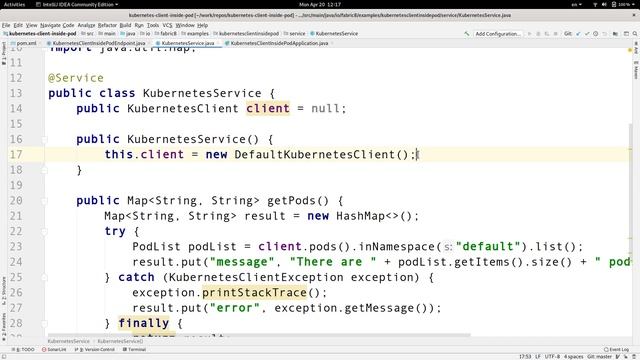This screenshot has height=360, width=640.
Task: Open the Refactor menu
Action: 107,25
